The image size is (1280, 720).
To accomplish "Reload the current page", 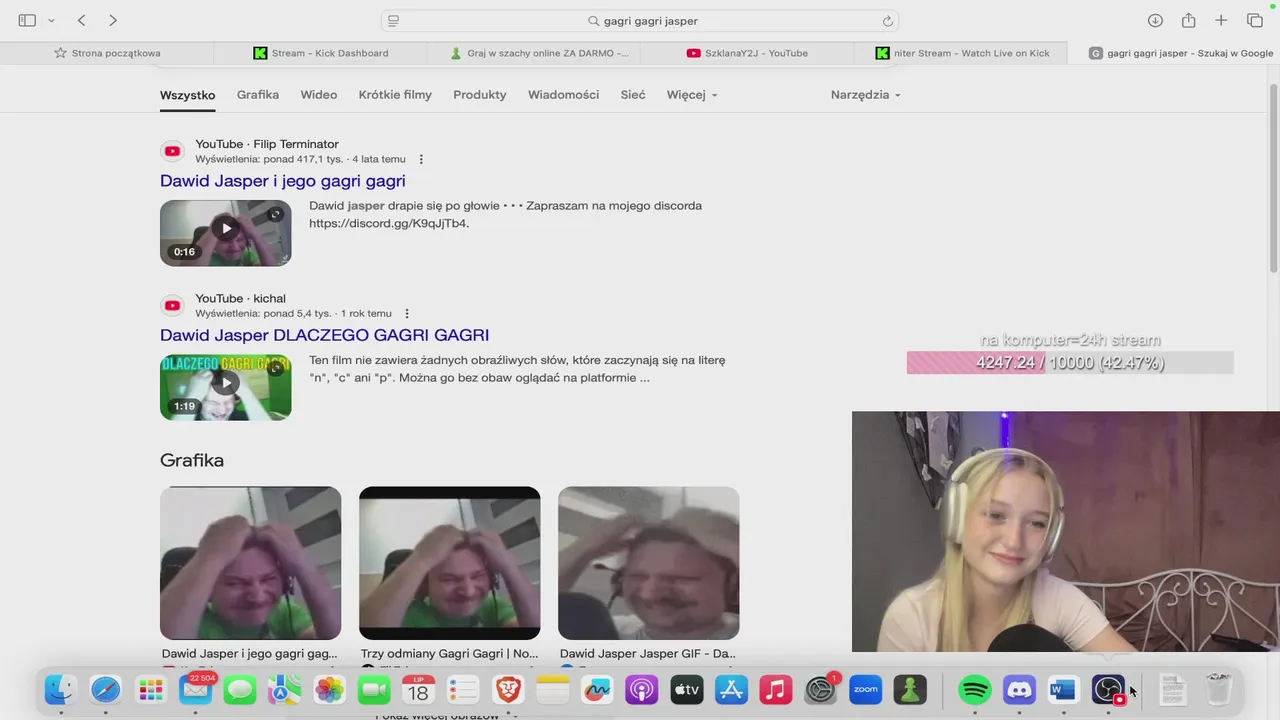I will tap(887, 20).
